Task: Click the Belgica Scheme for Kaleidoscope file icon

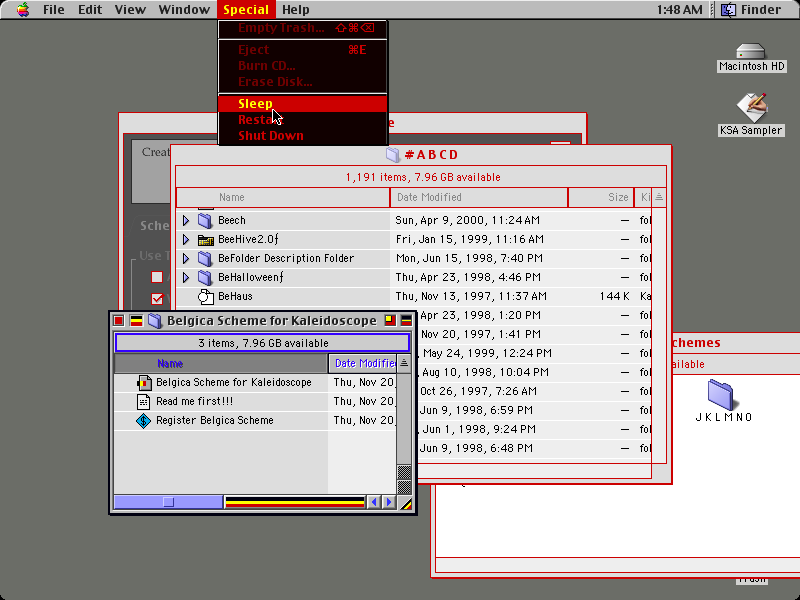Action: 144,383
